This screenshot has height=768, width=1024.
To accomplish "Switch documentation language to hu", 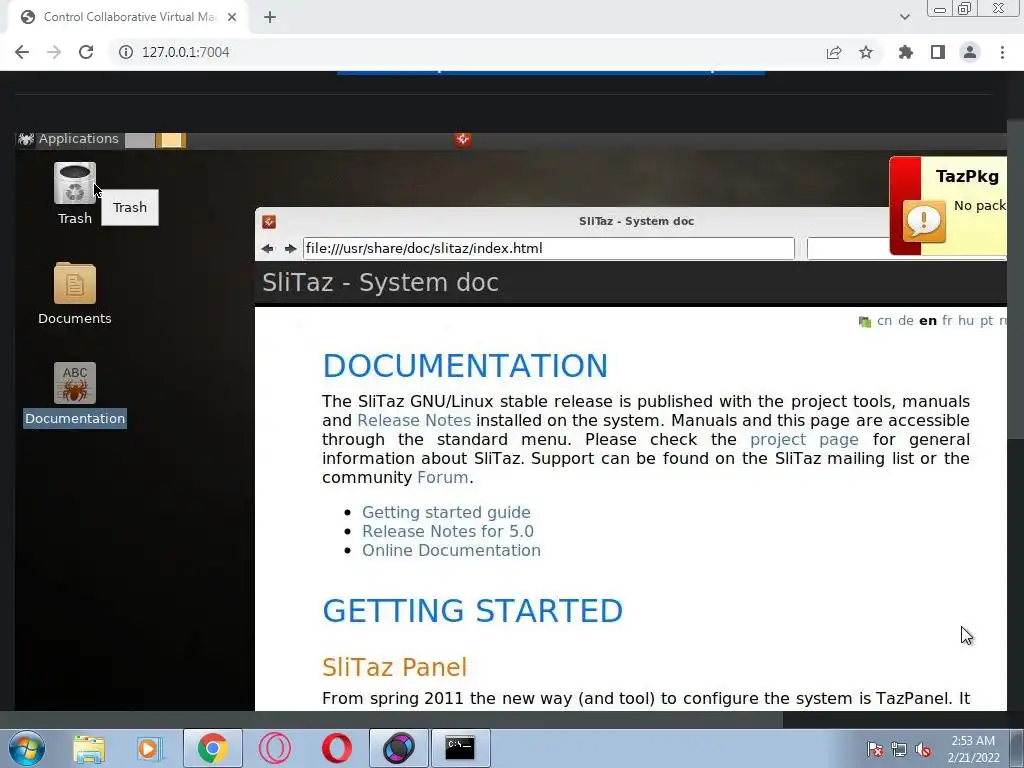I will (x=966, y=321).
